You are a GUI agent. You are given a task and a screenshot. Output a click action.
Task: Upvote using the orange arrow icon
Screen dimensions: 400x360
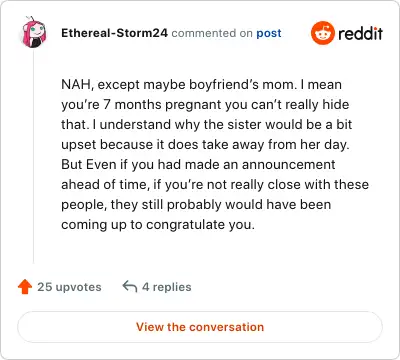pyautogui.click(x=25, y=287)
